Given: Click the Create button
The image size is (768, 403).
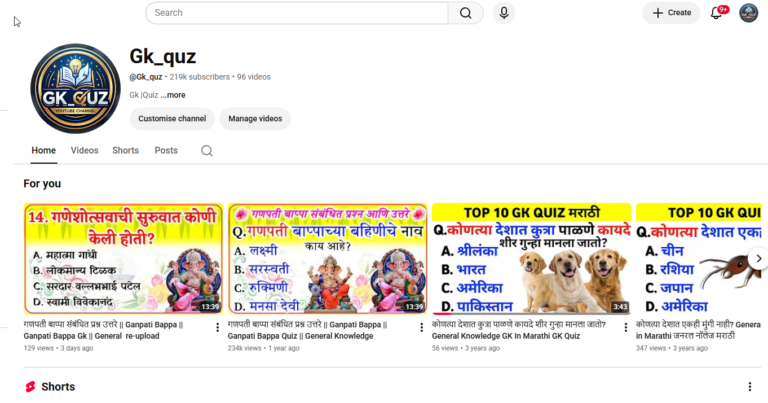Looking at the screenshot, I should pos(671,13).
